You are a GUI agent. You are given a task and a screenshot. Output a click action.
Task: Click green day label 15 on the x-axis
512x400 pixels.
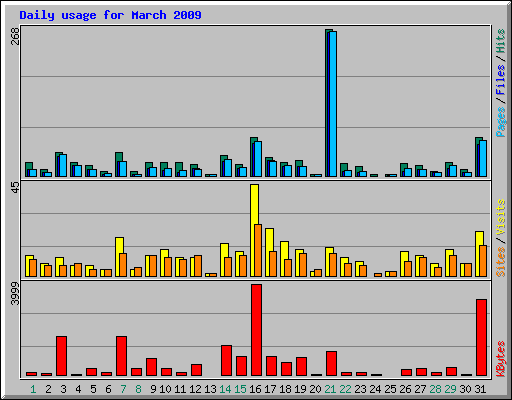click(240, 389)
